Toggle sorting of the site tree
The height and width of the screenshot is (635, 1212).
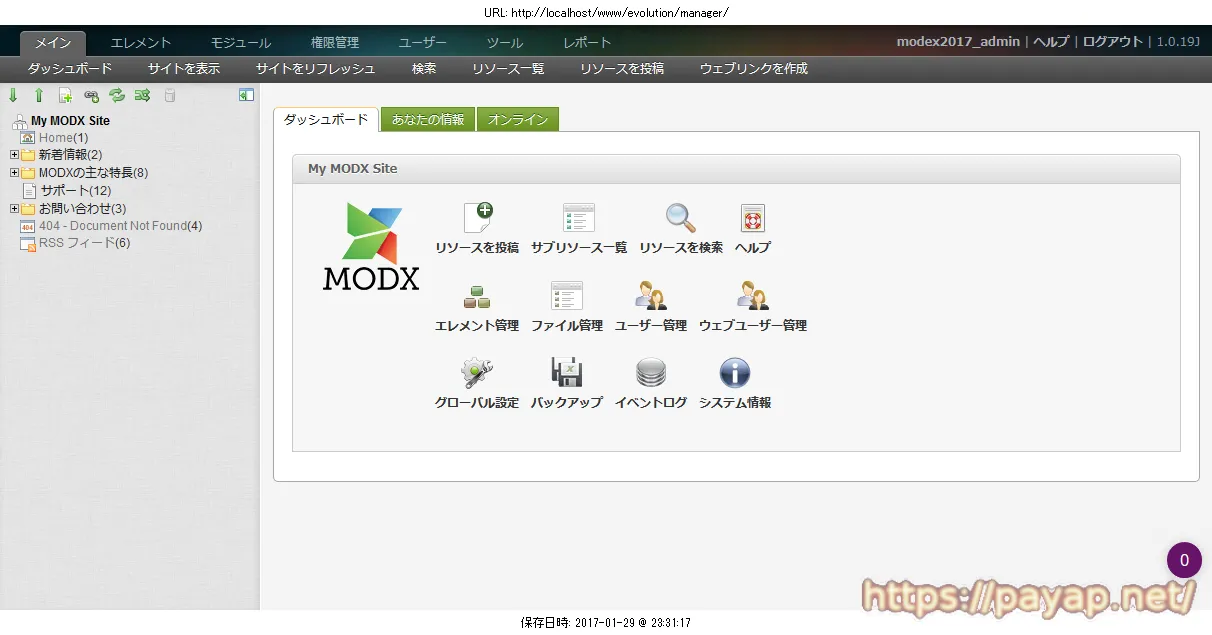click(142, 95)
